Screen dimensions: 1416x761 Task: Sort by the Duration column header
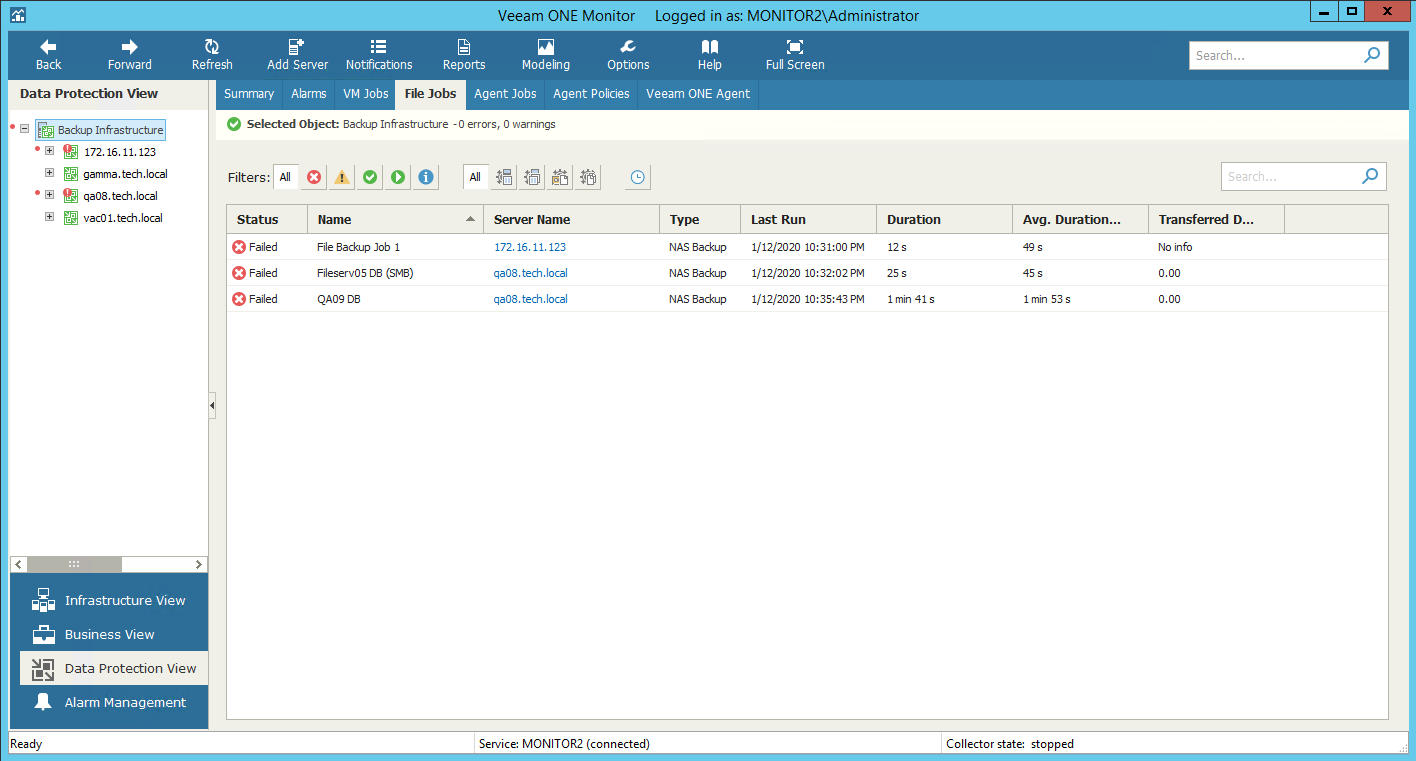944,219
